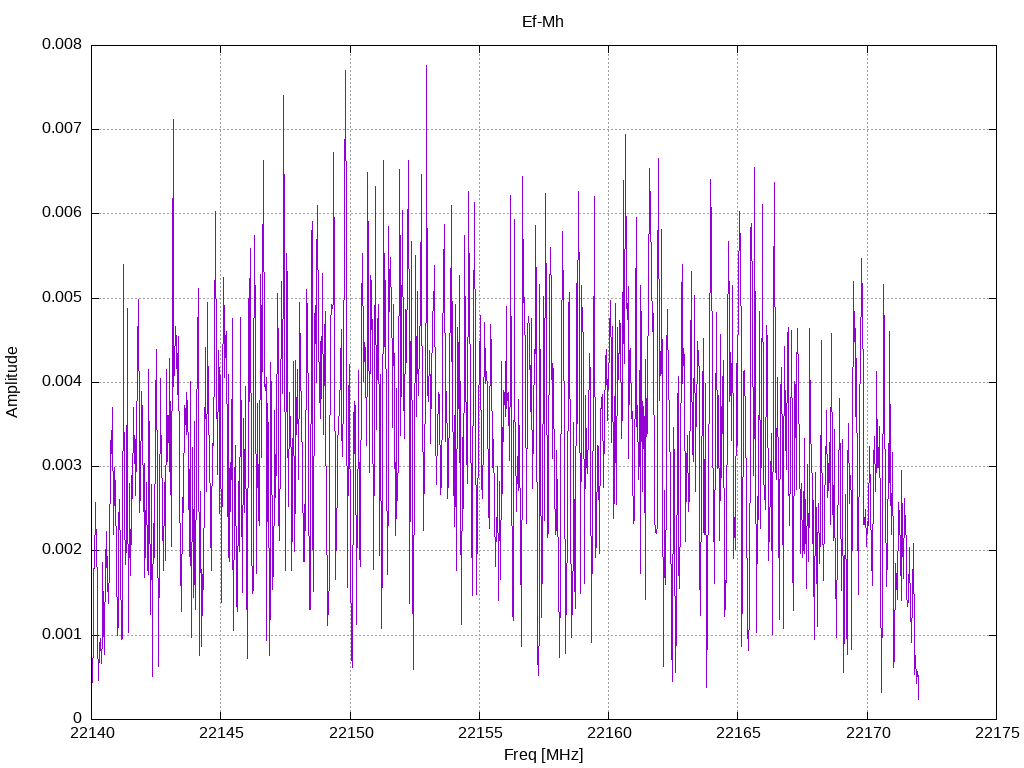Viewport: 1024px width, 768px height.
Task: Click y-axis value 0.006
Action: pos(62,213)
